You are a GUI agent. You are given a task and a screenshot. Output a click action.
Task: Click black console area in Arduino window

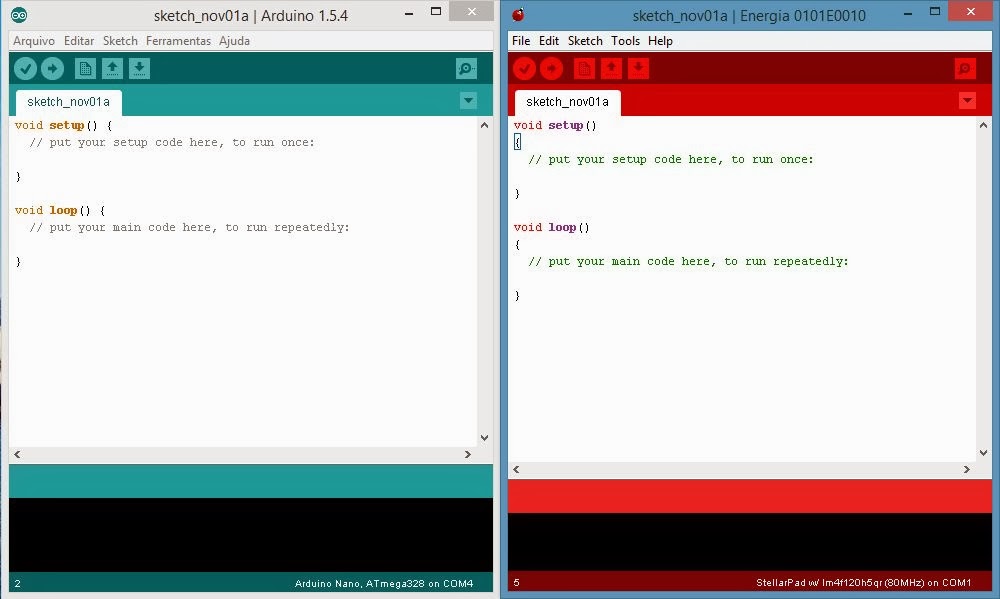(251, 535)
